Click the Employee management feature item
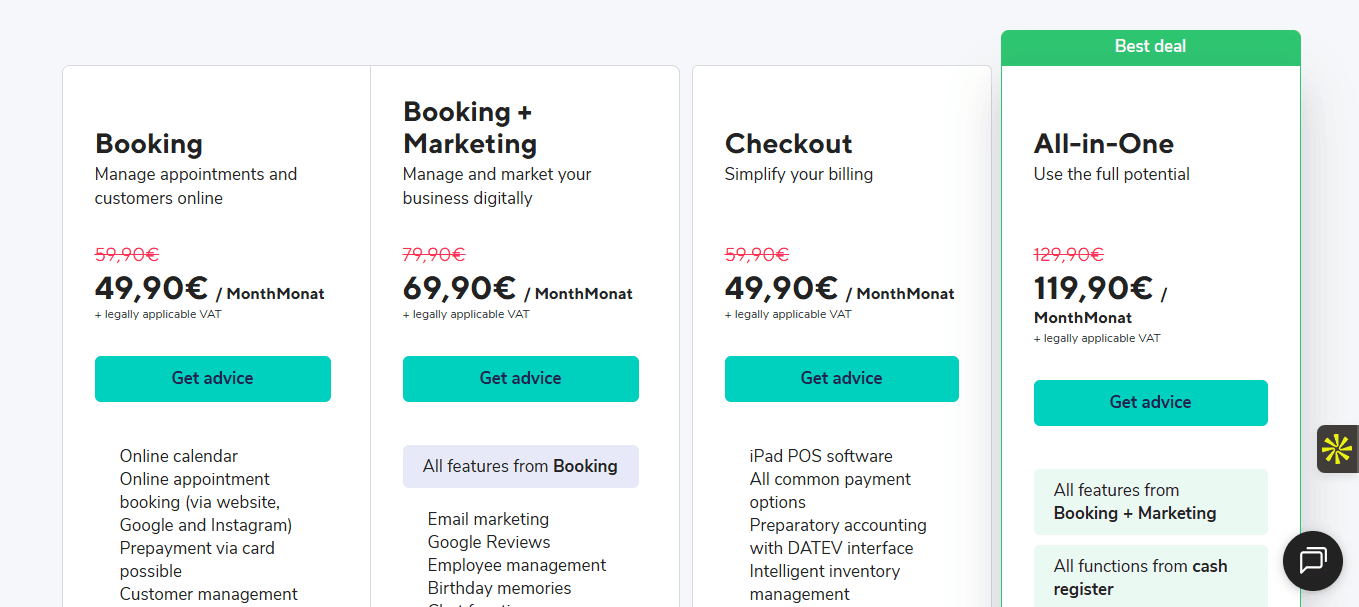The height and width of the screenshot is (607, 1359). coord(517,565)
